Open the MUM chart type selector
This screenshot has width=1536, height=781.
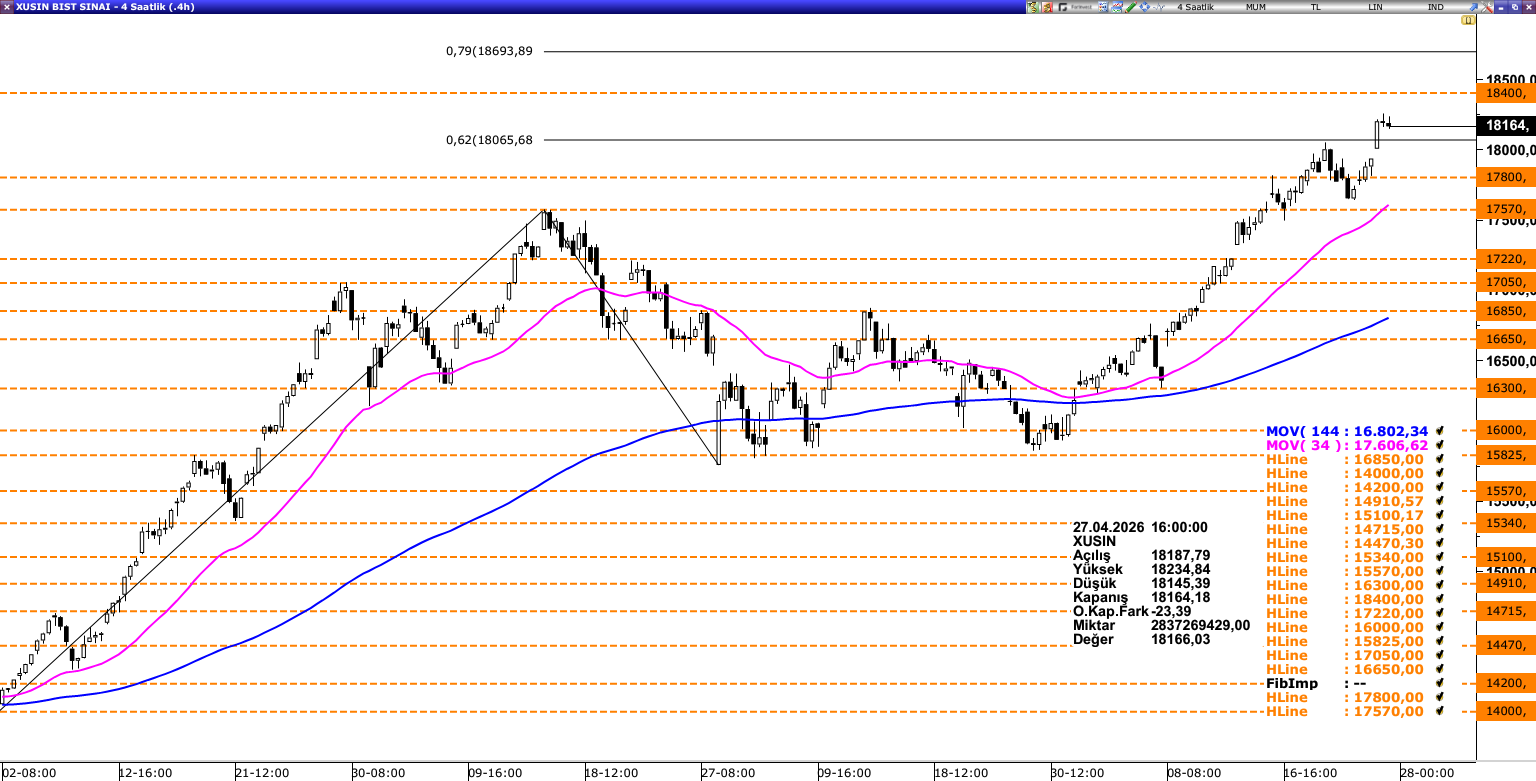(1256, 7)
